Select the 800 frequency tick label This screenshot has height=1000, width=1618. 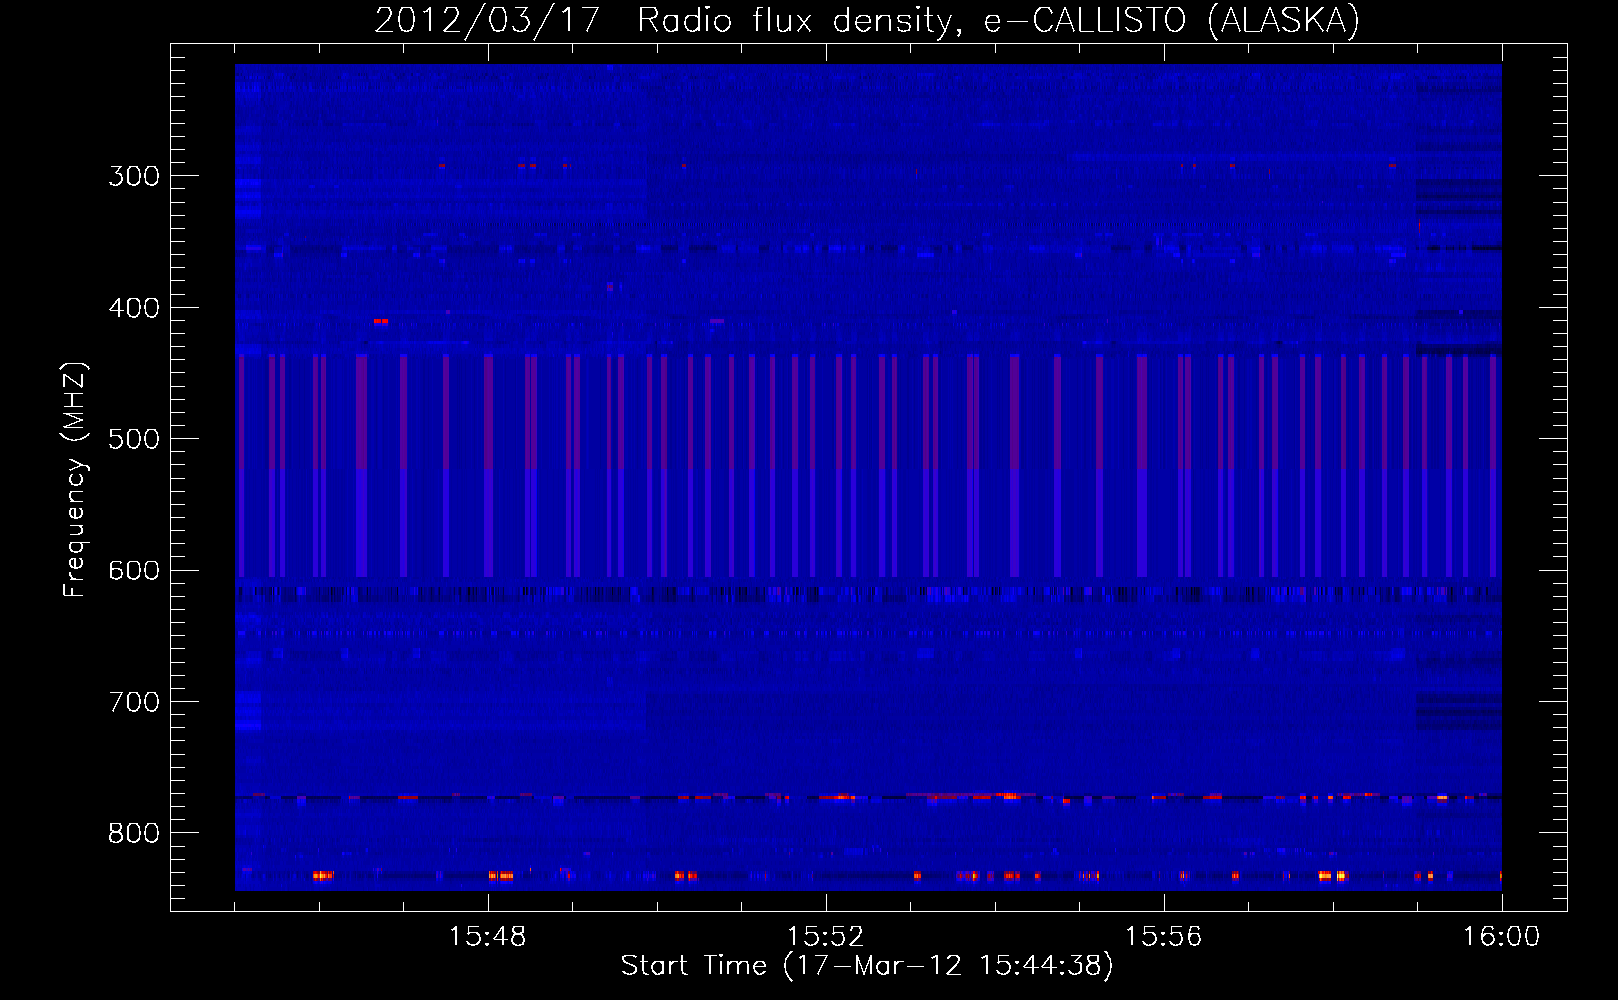point(134,833)
